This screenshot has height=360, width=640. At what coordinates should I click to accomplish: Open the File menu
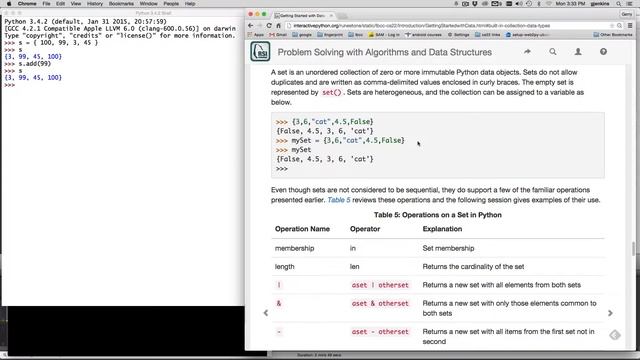47,4
